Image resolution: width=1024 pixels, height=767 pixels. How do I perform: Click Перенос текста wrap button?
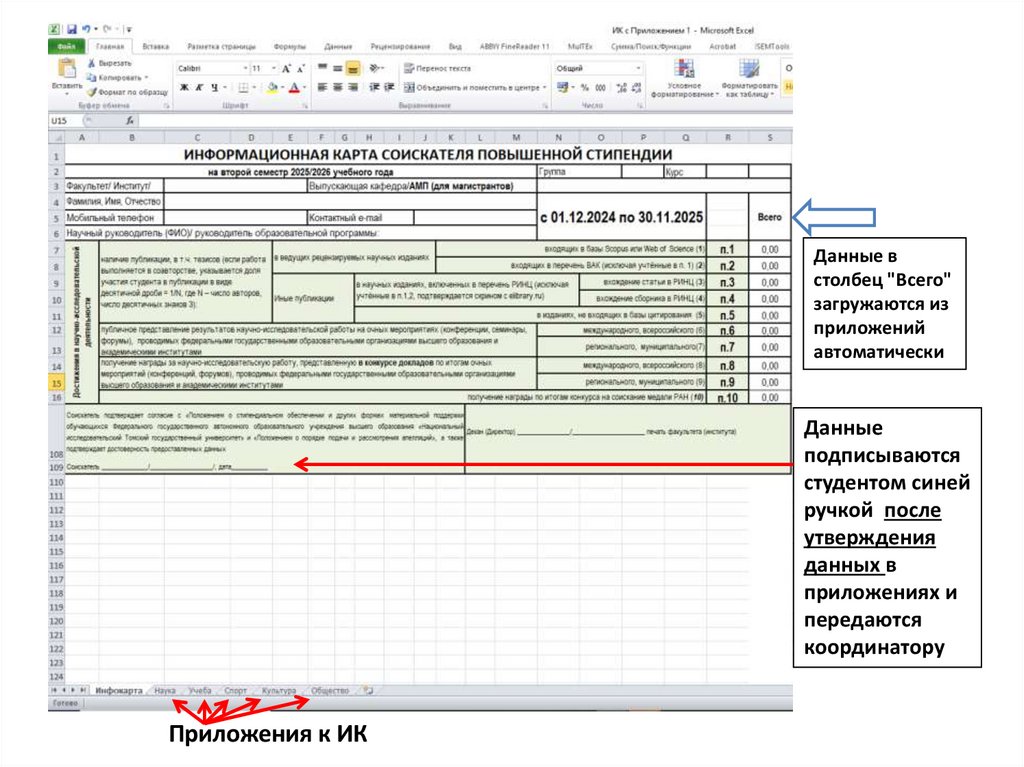[437, 68]
